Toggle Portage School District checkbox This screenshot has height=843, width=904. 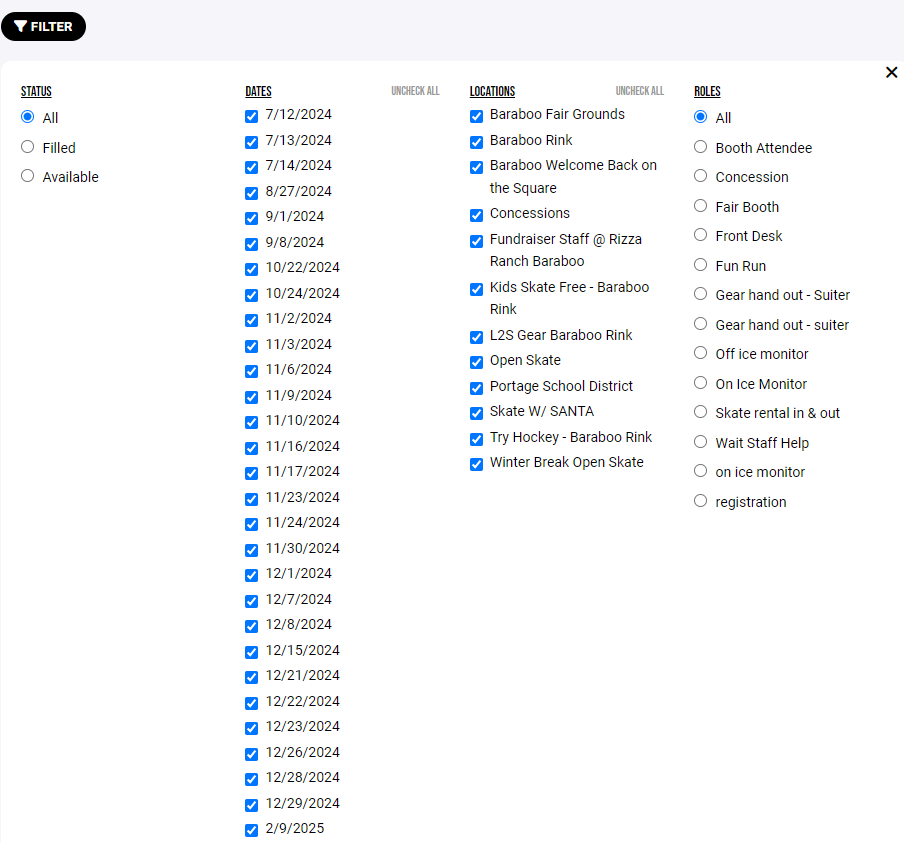click(x=476, y=388)
